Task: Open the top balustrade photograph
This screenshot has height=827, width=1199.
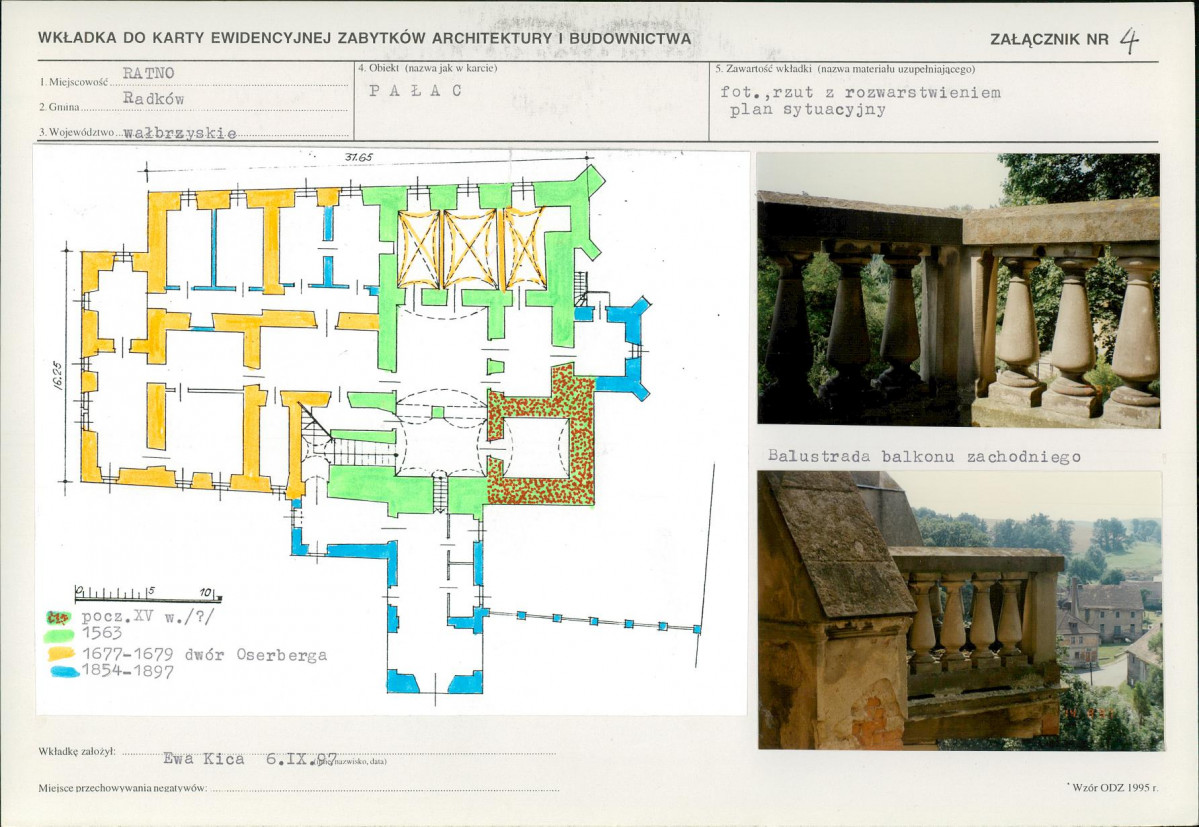Action: 958,290
